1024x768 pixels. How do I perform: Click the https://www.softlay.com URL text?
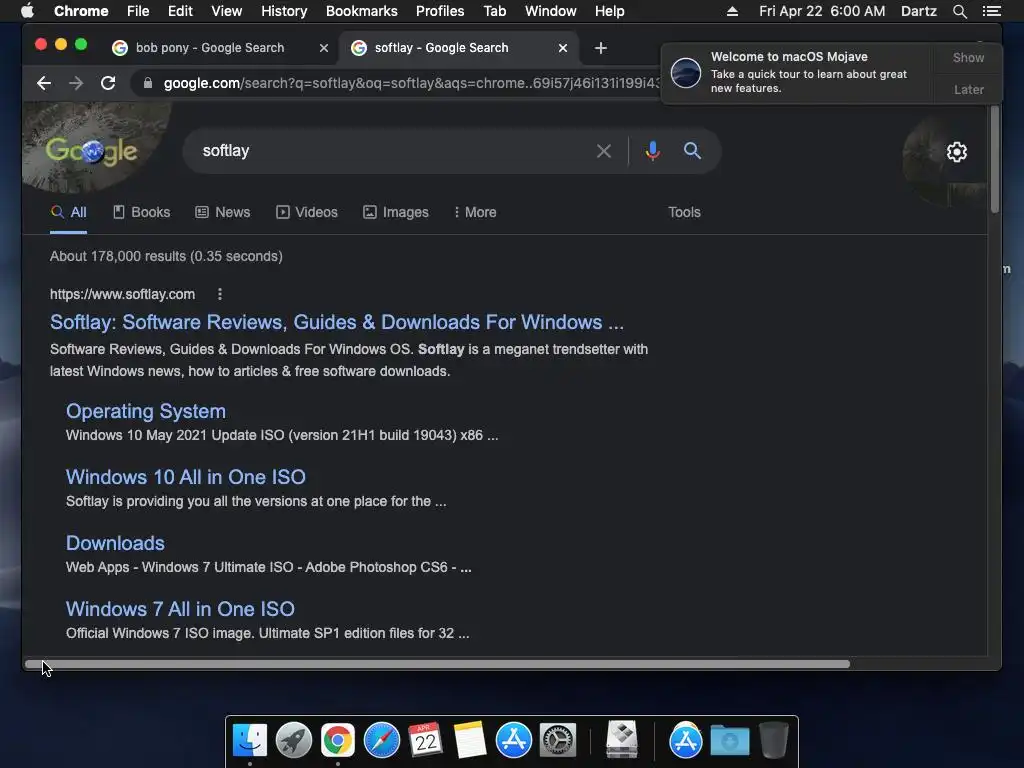(x=122, y=294)
